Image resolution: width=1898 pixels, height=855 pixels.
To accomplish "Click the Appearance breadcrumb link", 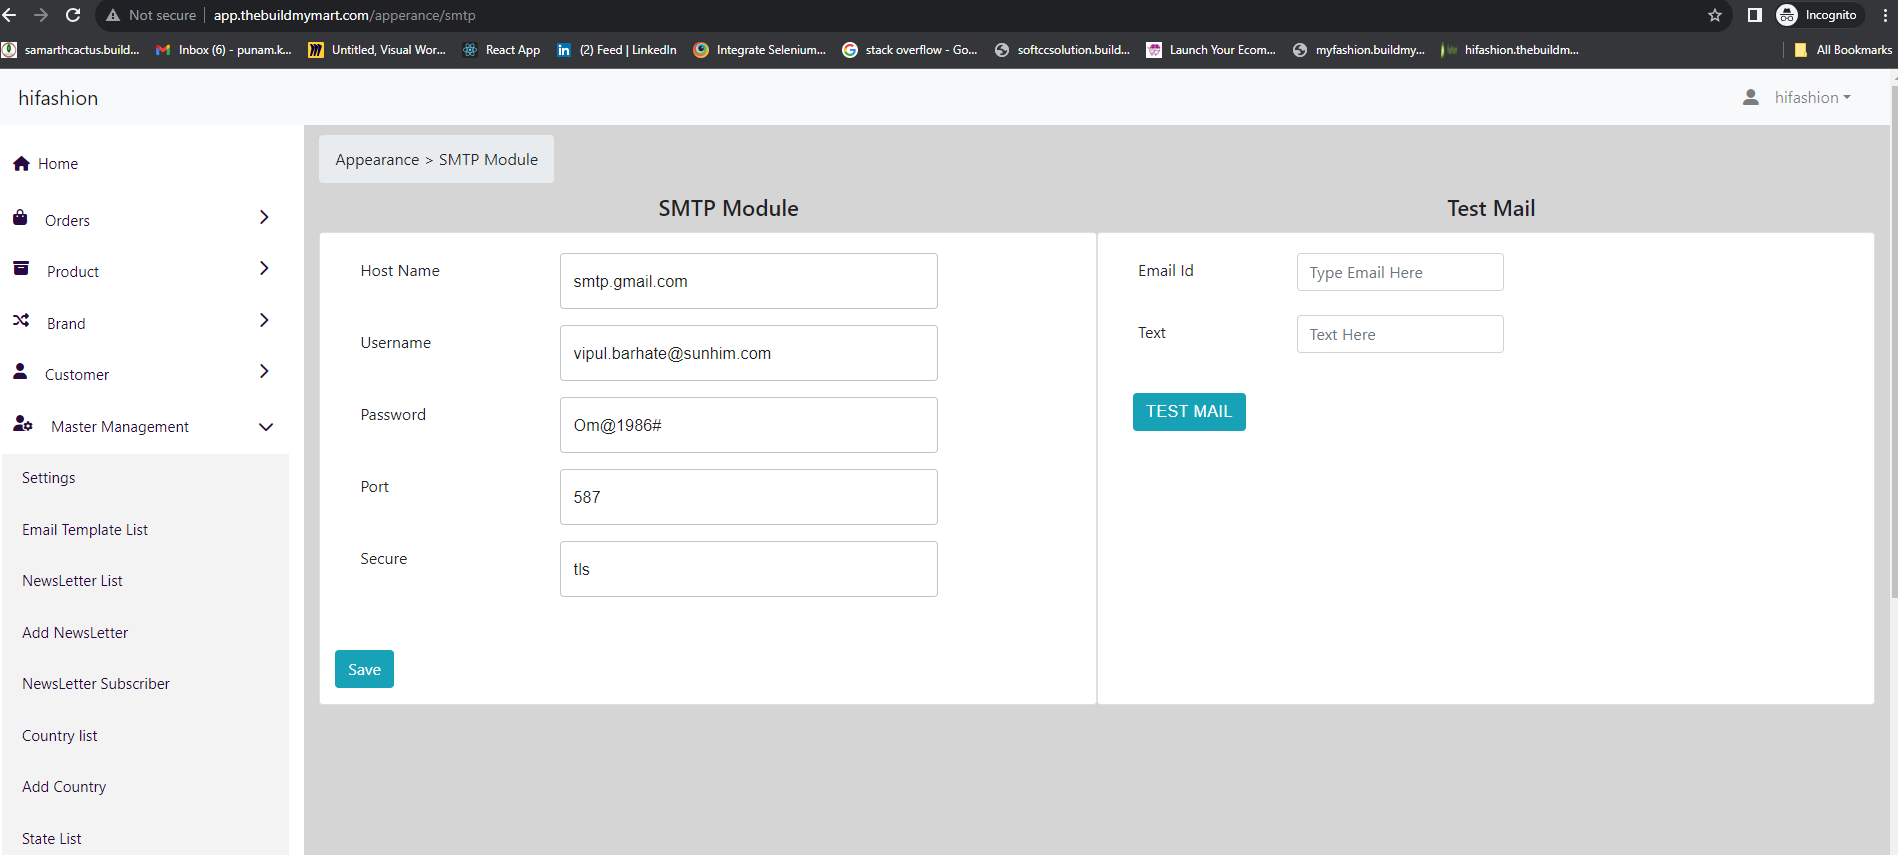I will 377,160.
